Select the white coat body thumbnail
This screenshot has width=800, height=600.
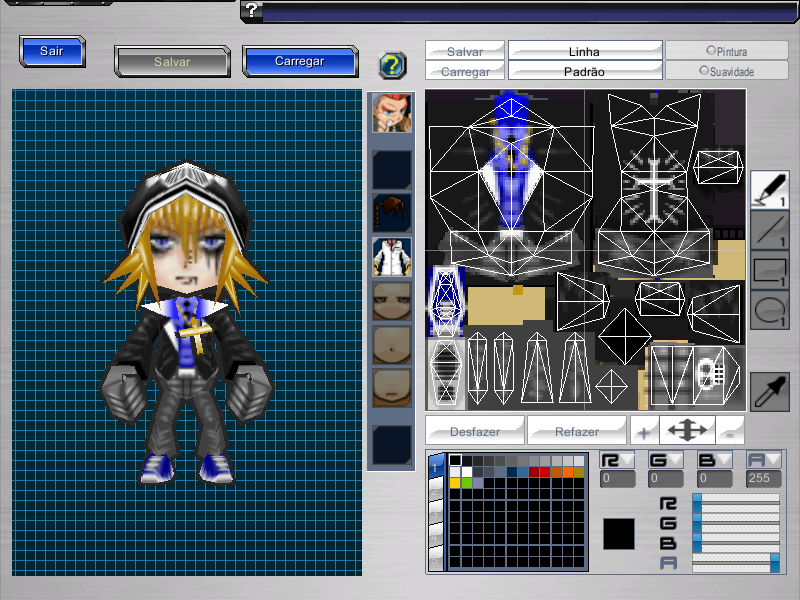[x=392, y=257]
